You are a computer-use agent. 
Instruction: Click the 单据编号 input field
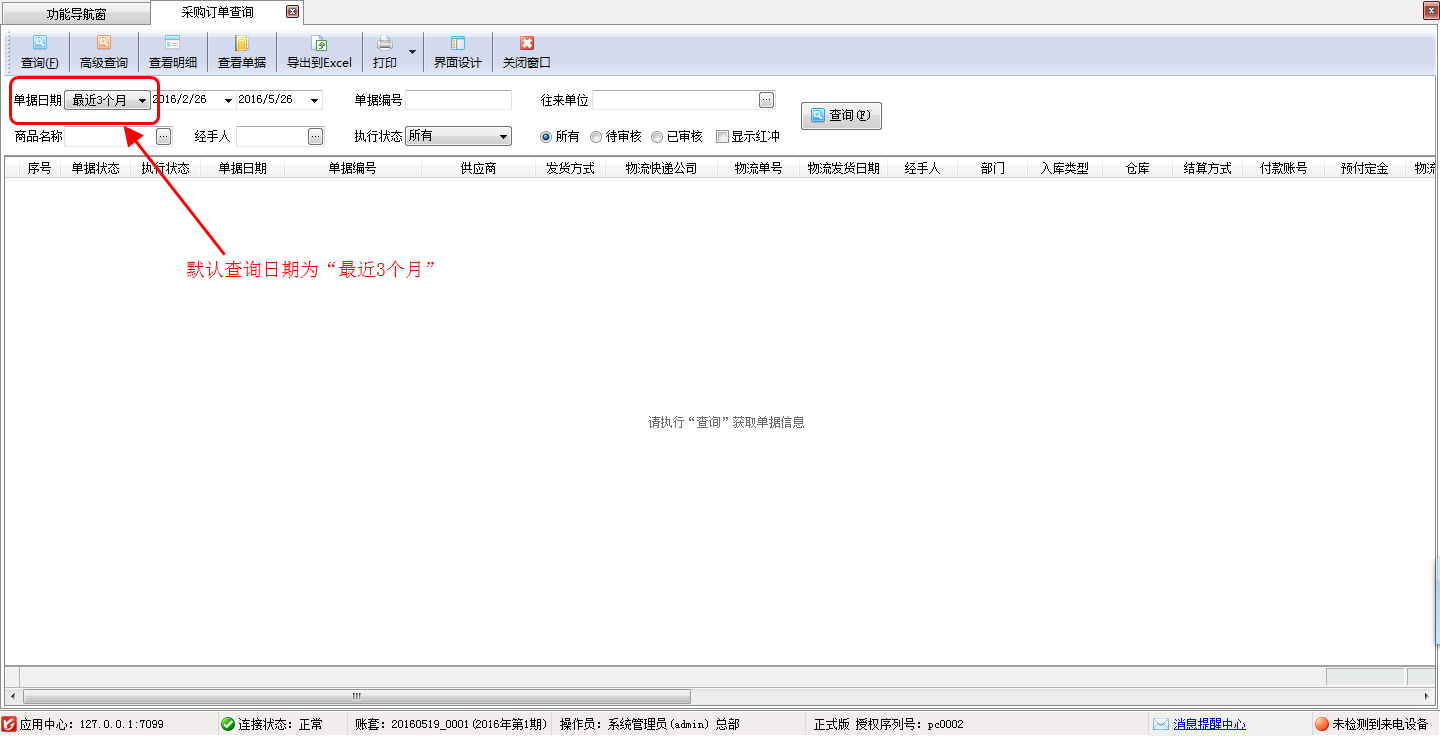[458, 100]
